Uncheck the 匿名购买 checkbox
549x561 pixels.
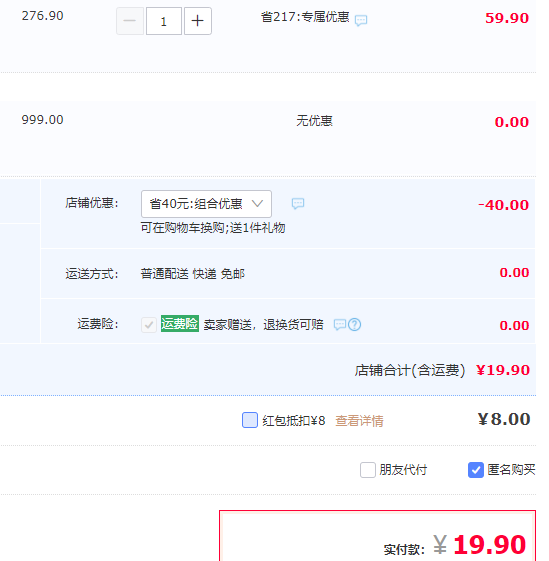click(x=476, y=470)
